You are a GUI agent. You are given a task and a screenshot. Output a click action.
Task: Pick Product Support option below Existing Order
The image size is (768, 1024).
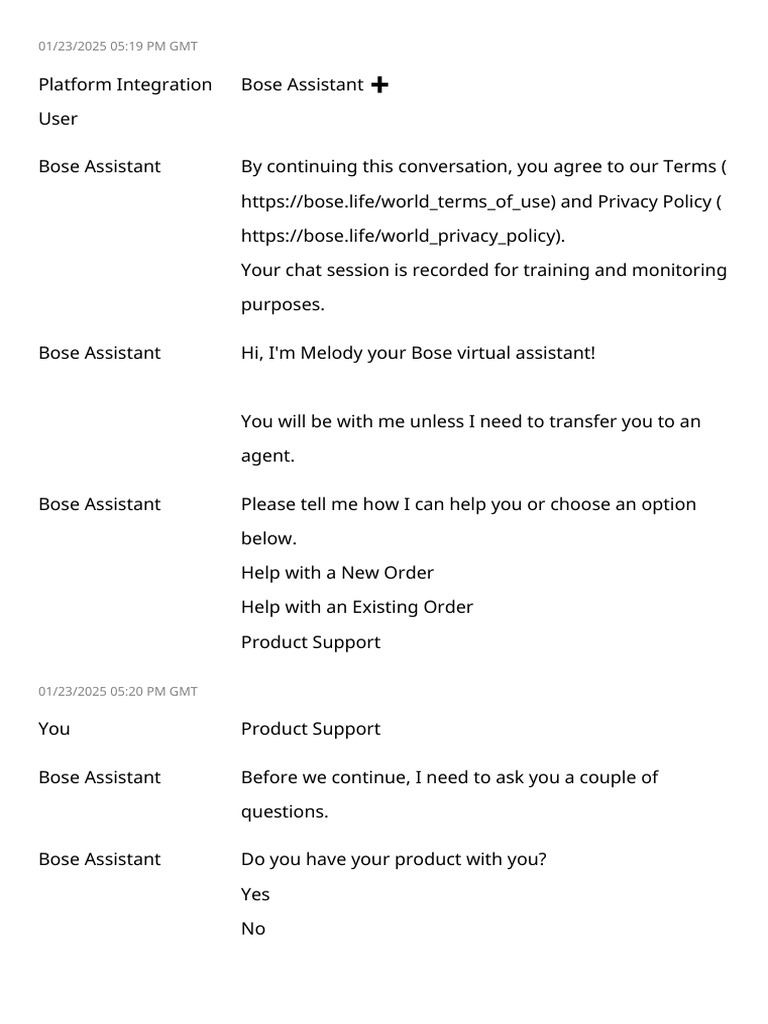(310, 642)
